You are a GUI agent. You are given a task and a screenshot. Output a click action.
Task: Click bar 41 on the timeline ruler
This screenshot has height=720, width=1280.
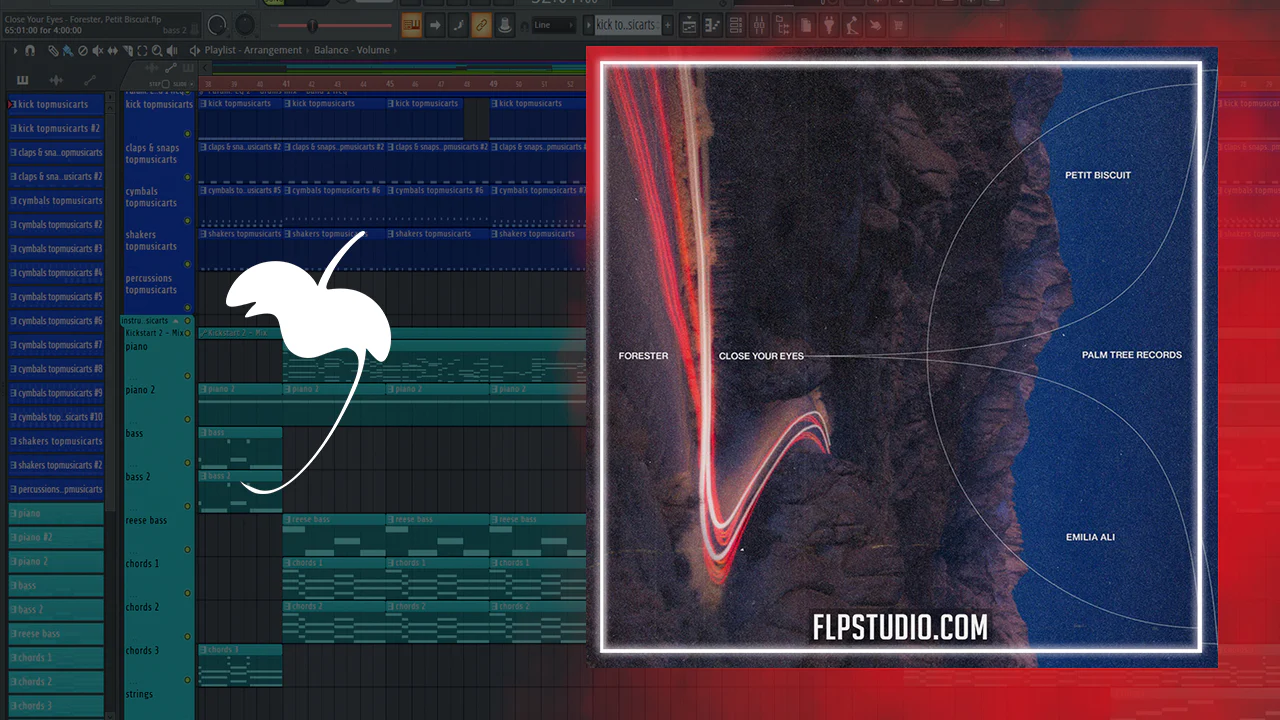tap(286, 84)
